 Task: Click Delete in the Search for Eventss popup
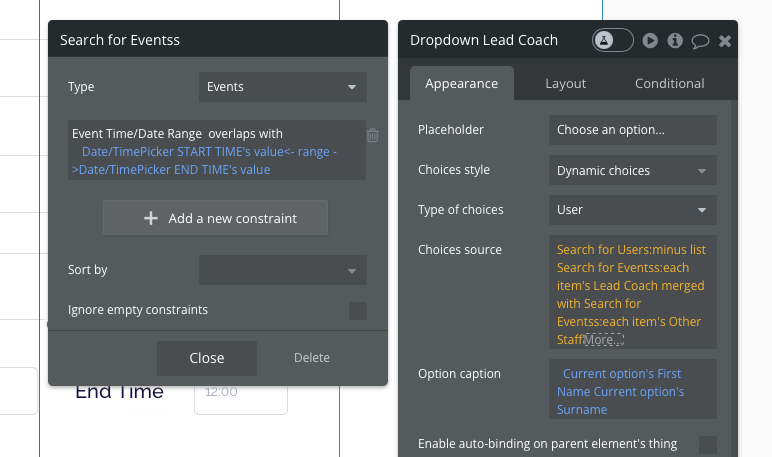click(312, 358)
